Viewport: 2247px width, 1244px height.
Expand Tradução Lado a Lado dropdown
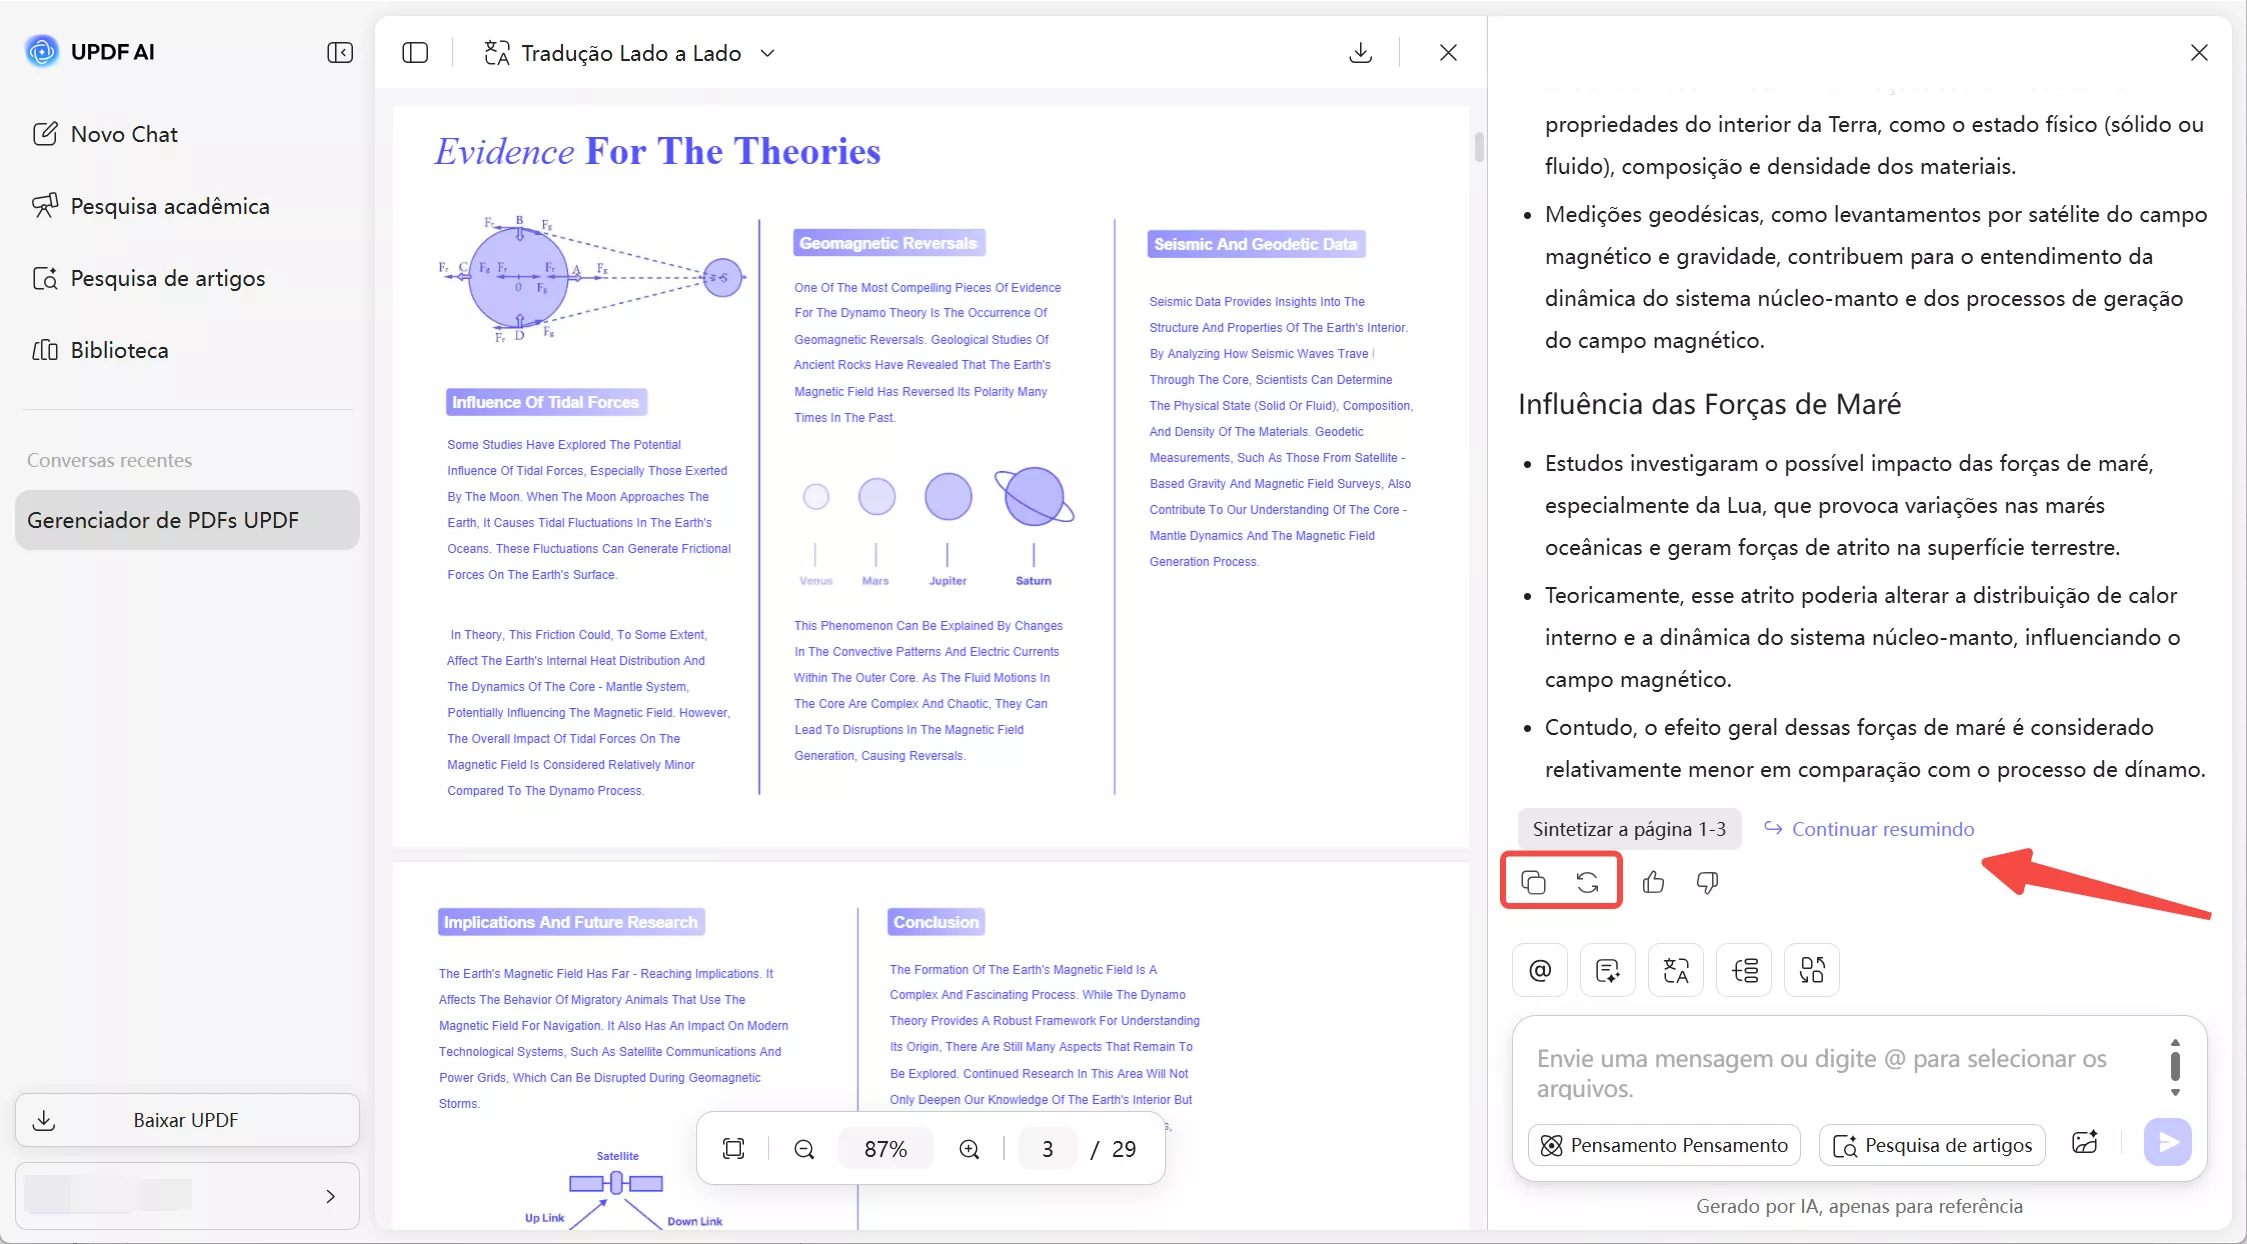click(x=767, y=53)
